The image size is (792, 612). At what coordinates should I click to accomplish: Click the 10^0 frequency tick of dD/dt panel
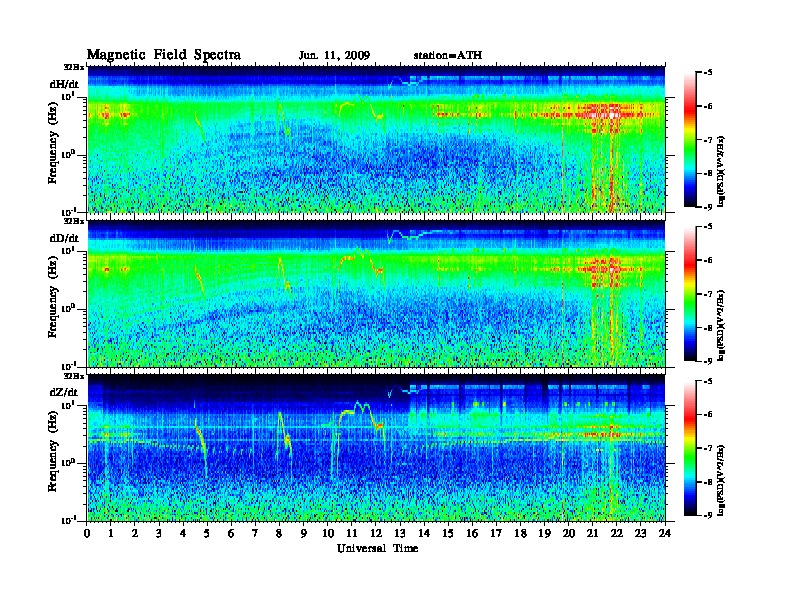click(67, 308)
